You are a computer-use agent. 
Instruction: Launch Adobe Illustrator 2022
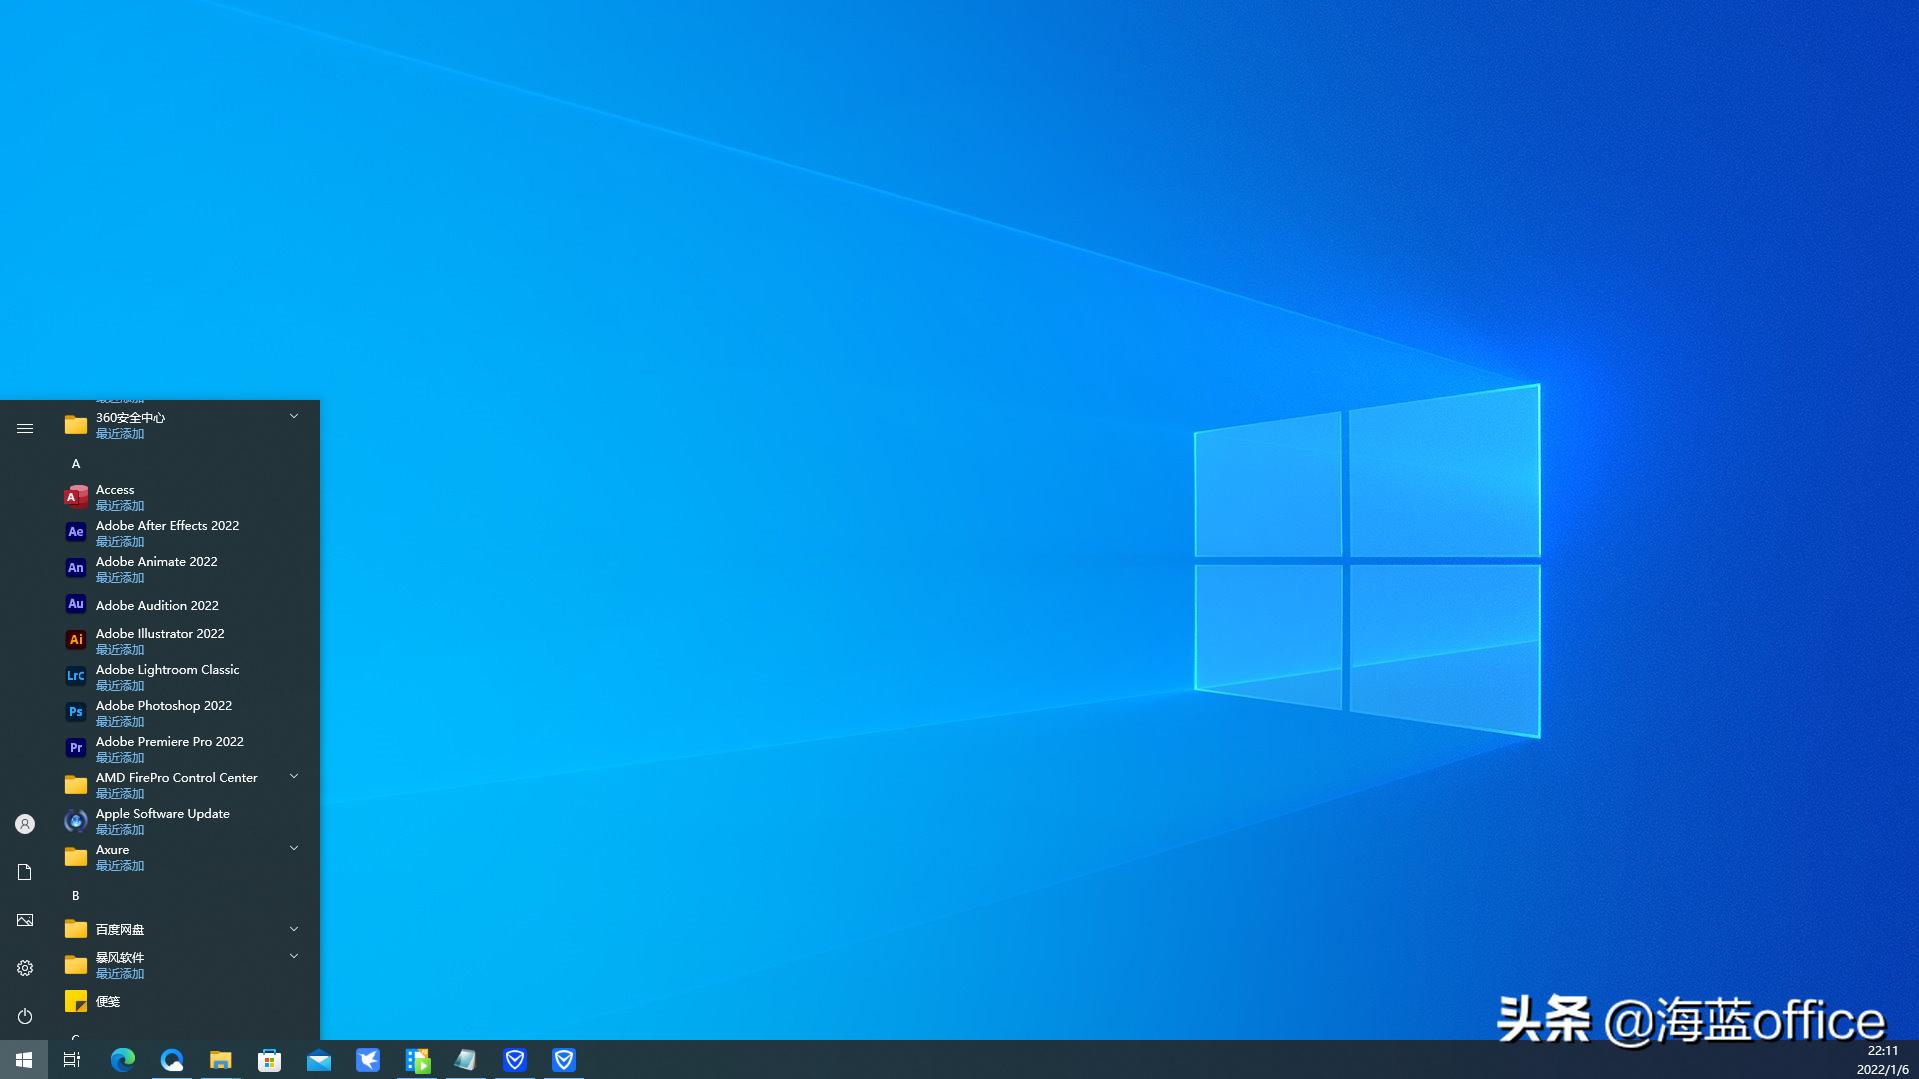tap(160, 640)
